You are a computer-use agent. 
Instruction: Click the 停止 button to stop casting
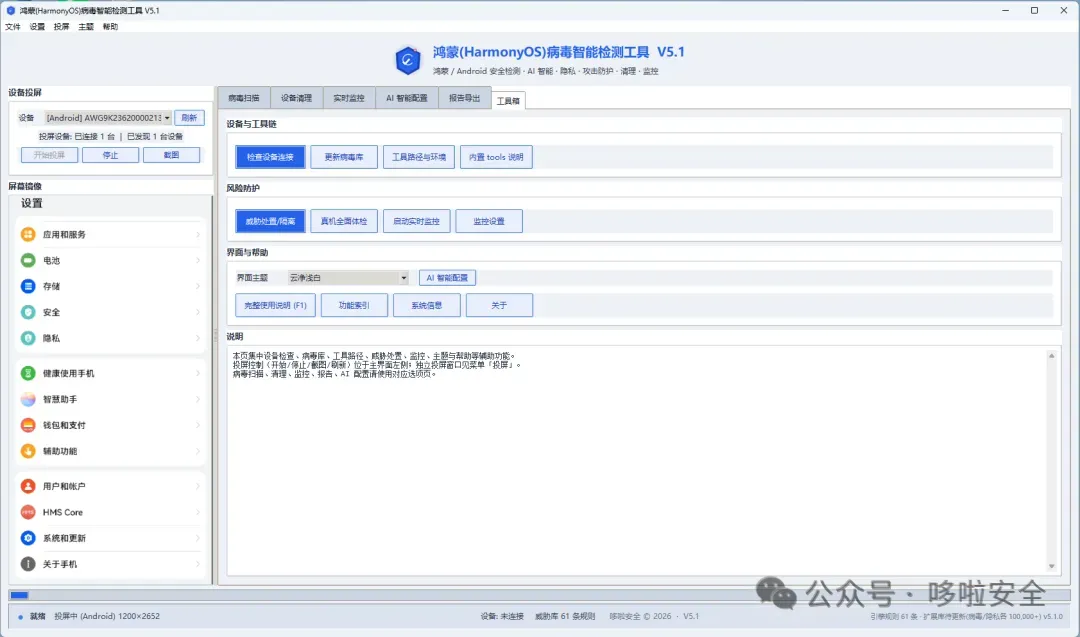pyautogui.click(x=110, y=155)
